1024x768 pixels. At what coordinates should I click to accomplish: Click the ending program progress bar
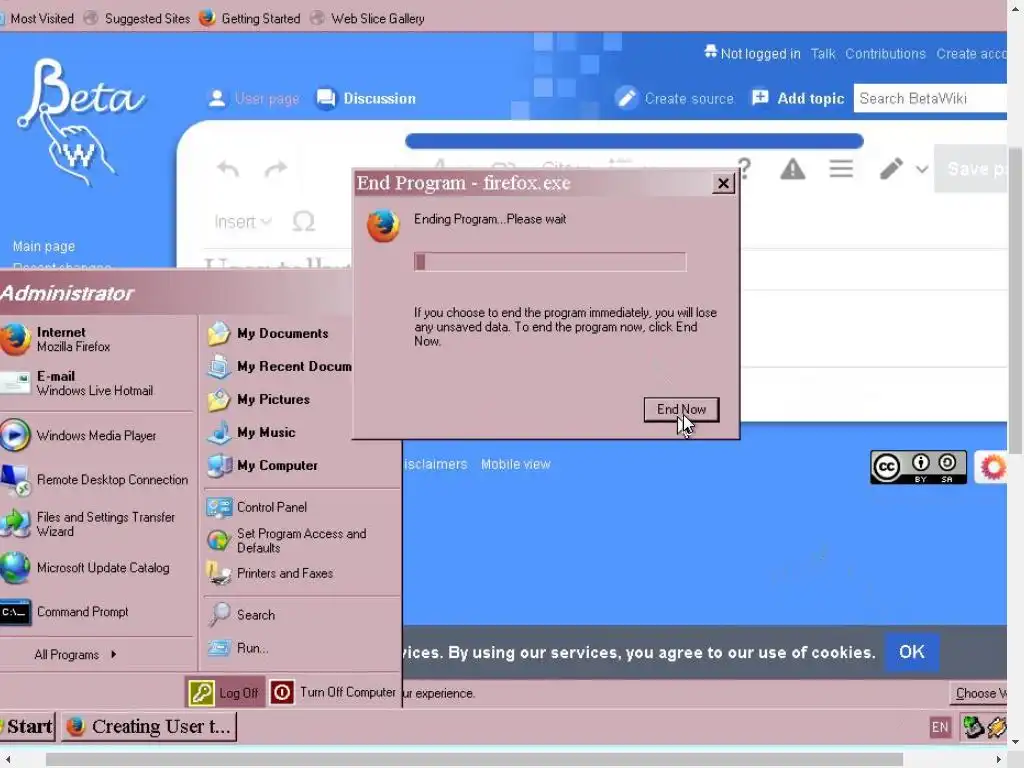tap(549, 262)
